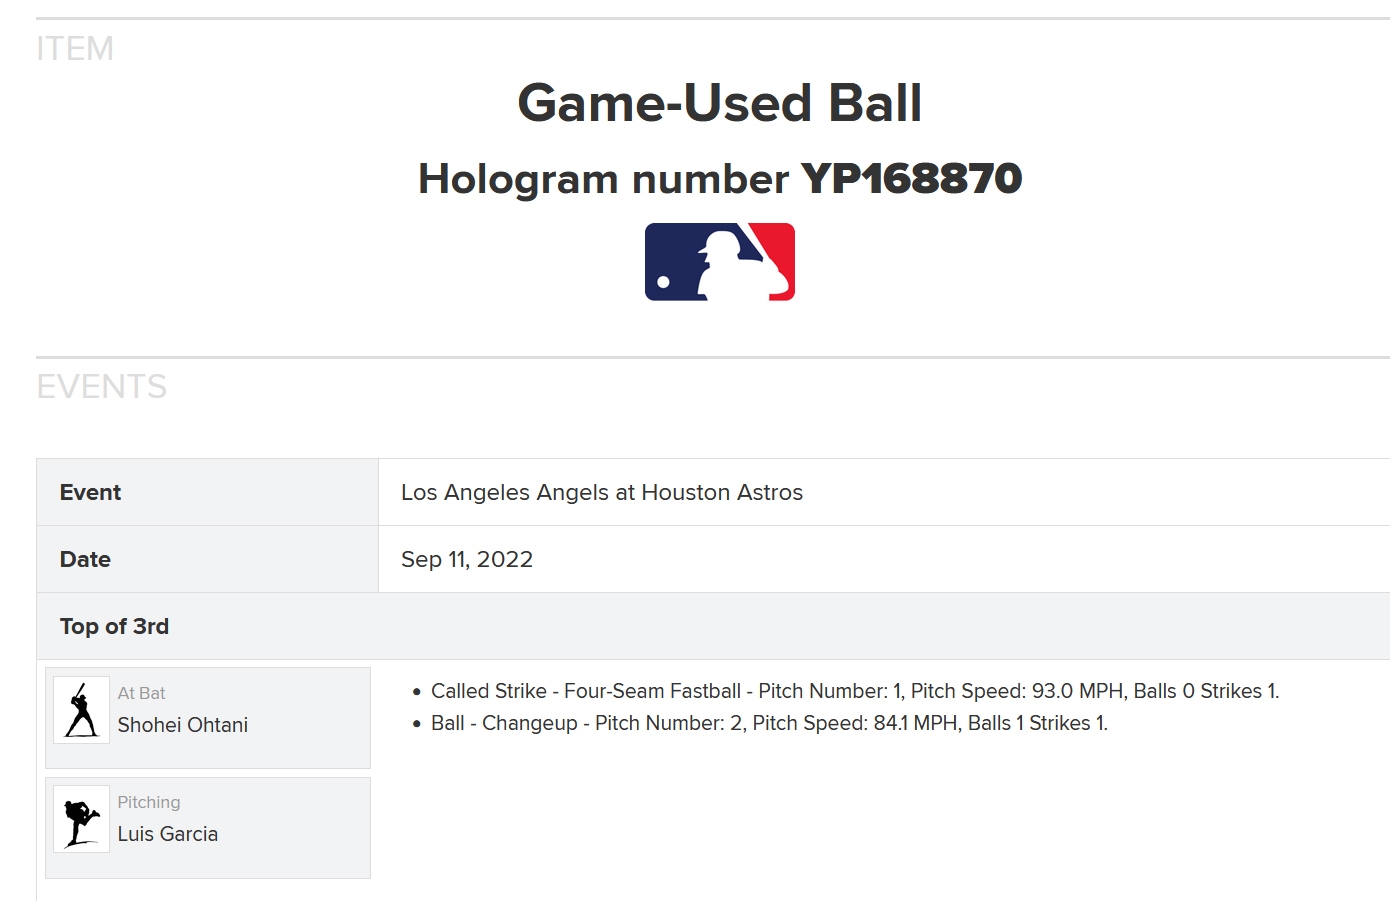The height and width of the screenshot is (901, 1390).
Task: Click the pitcher silhouette icon
Action: (x=82, y=819)
